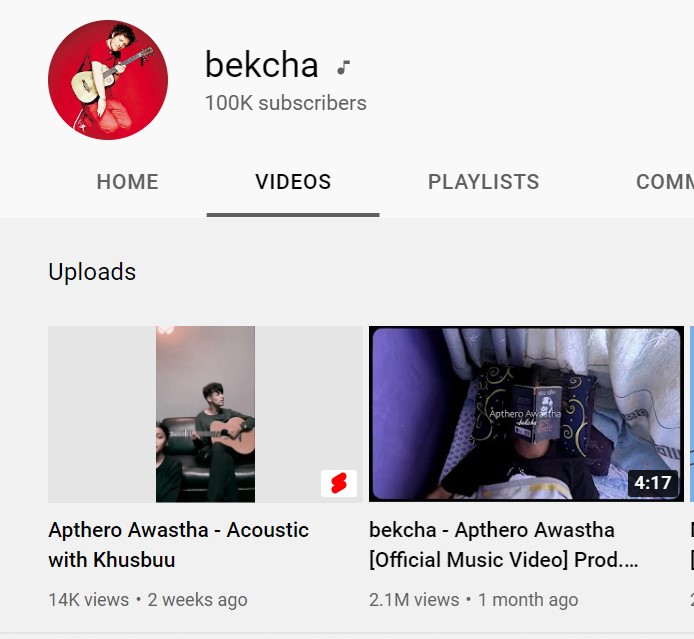Click the bekcha channel name
This screenshot has width=694, height=639.
262,65
